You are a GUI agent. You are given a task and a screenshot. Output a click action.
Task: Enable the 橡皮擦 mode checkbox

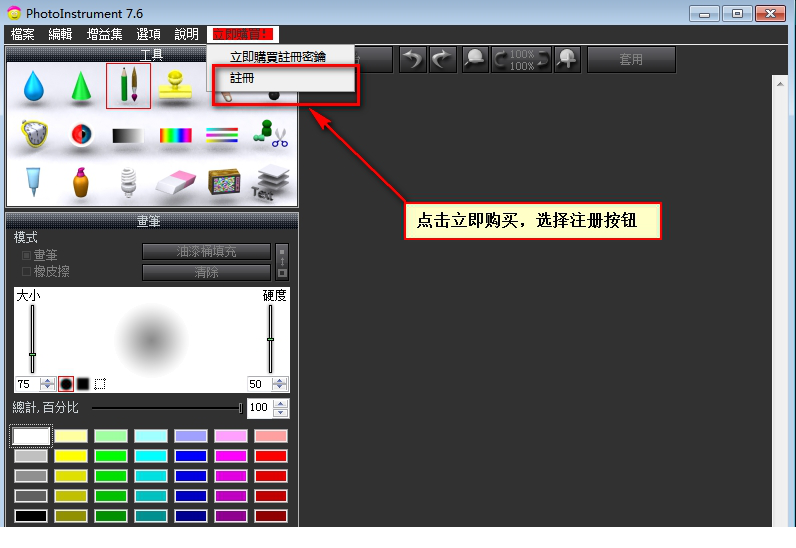coord(26,271)
